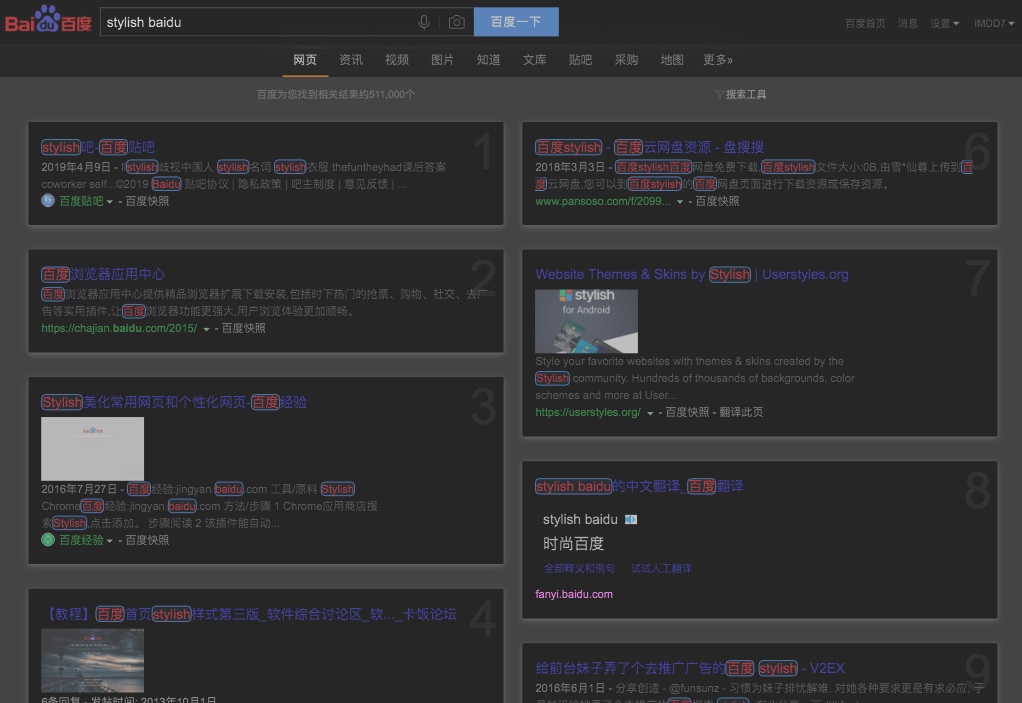Switch to the 图片 images tab
The image size is (1022, 703).
pyautogui.click(x=442, y=60)
